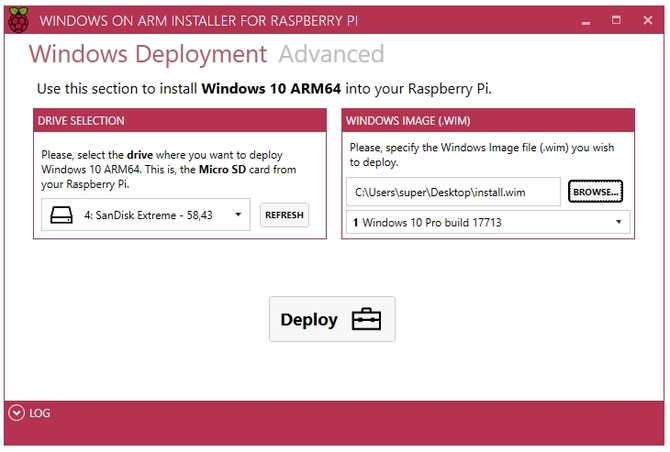
Task: Click the install.wim path field
Action: coord(453,192)
